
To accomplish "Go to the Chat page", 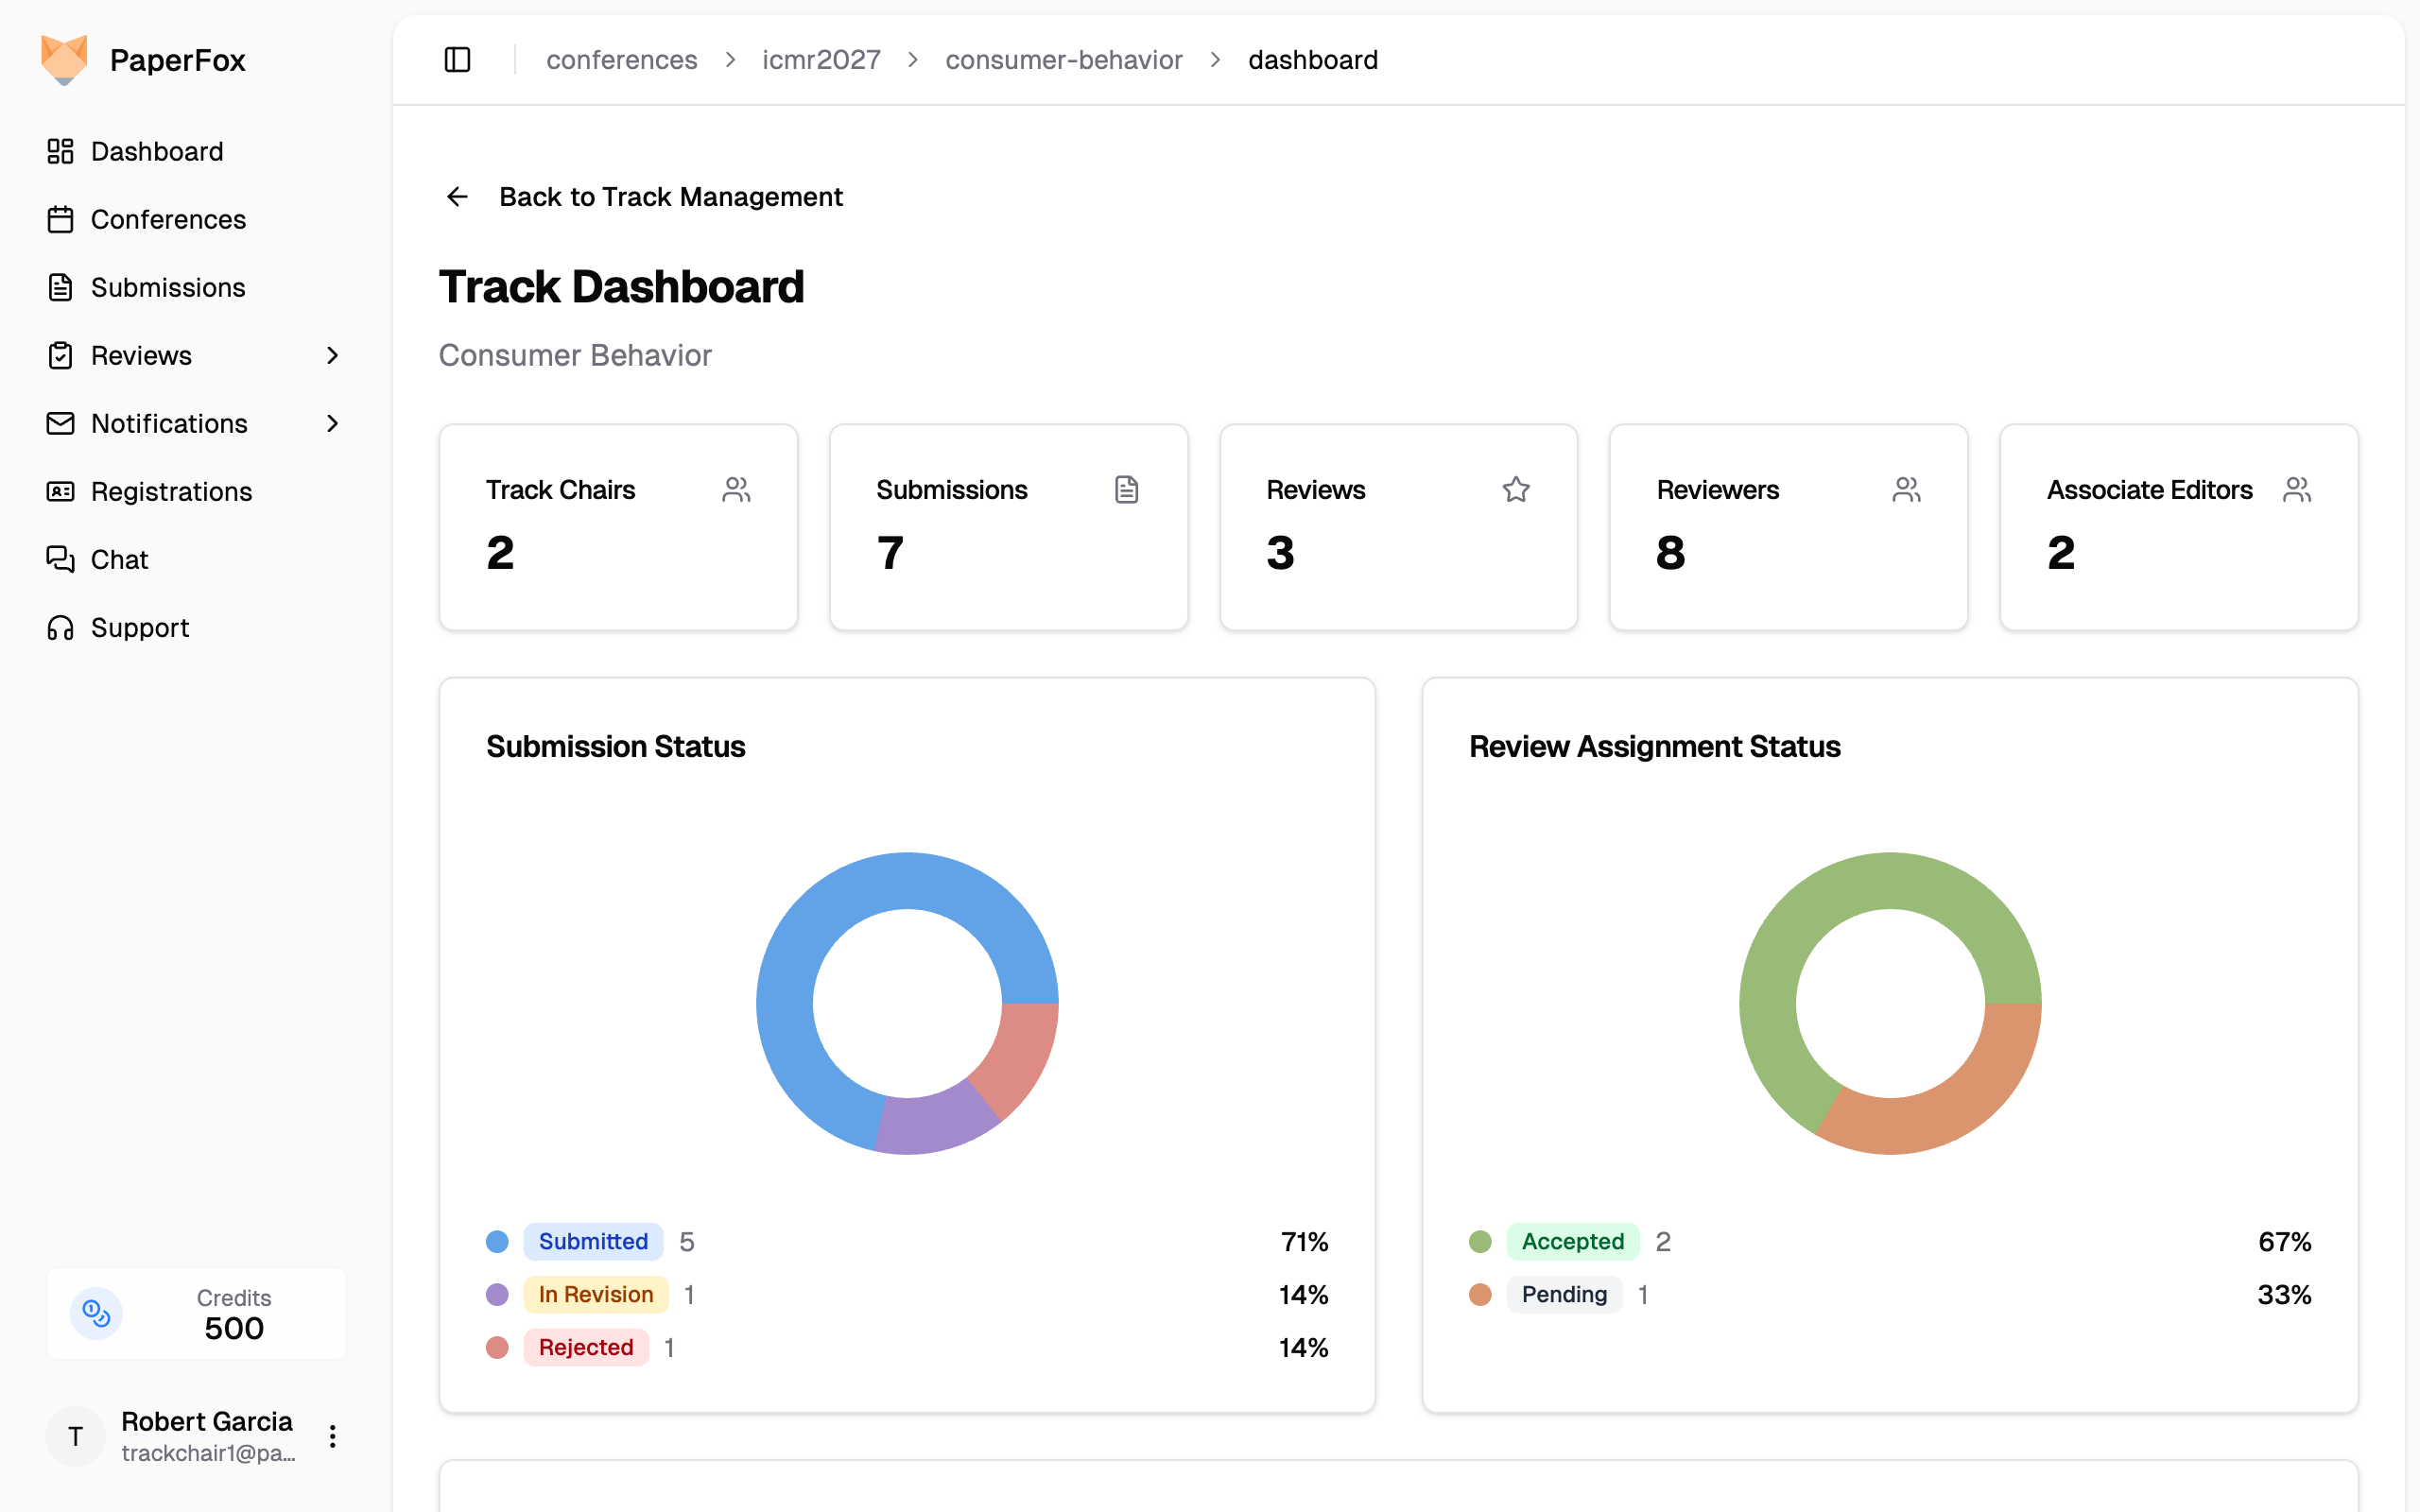I will 119,559.
